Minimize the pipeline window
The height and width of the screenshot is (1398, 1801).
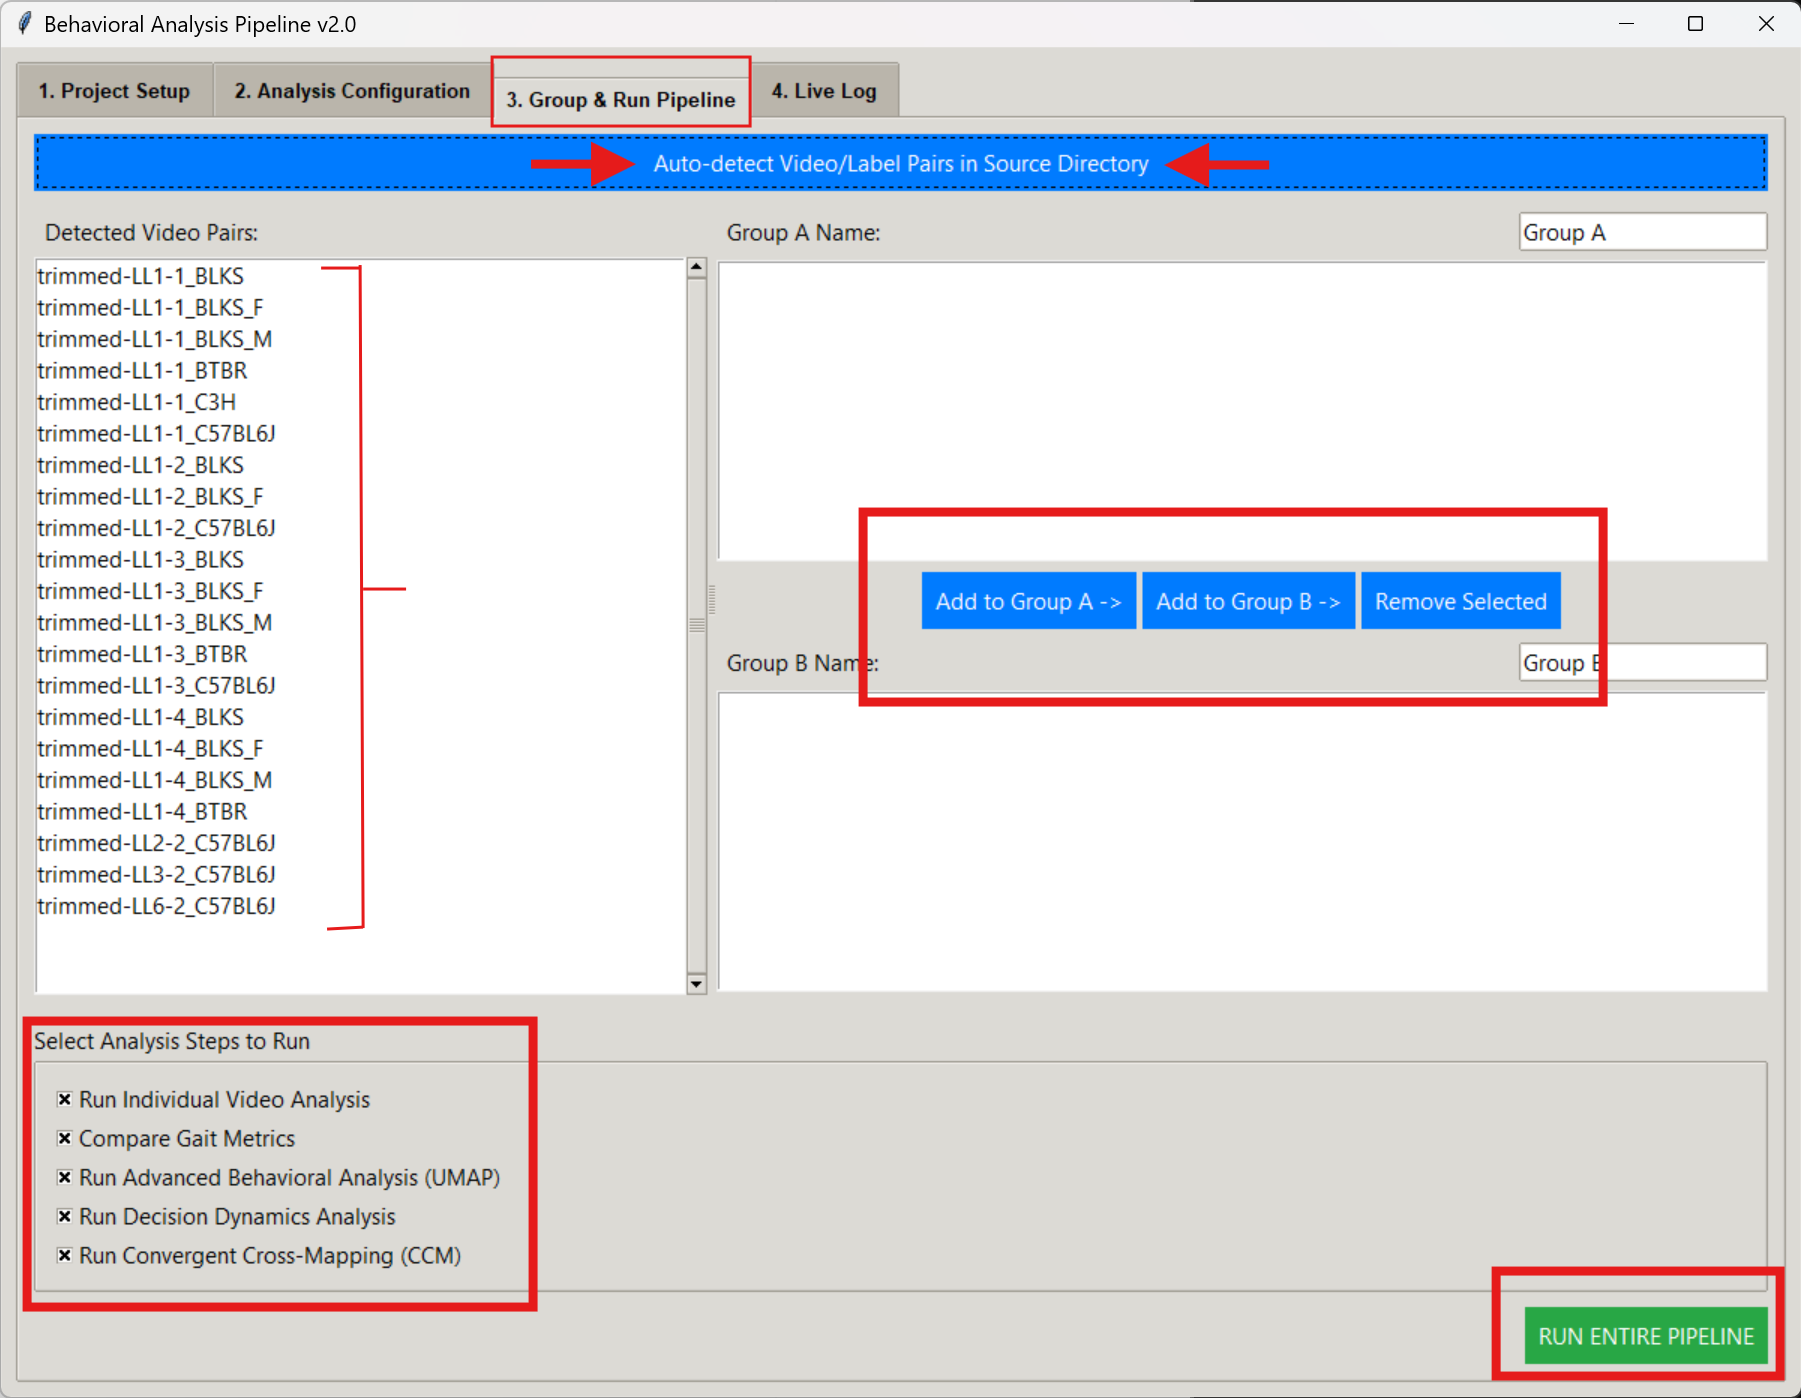(1626, 24)
